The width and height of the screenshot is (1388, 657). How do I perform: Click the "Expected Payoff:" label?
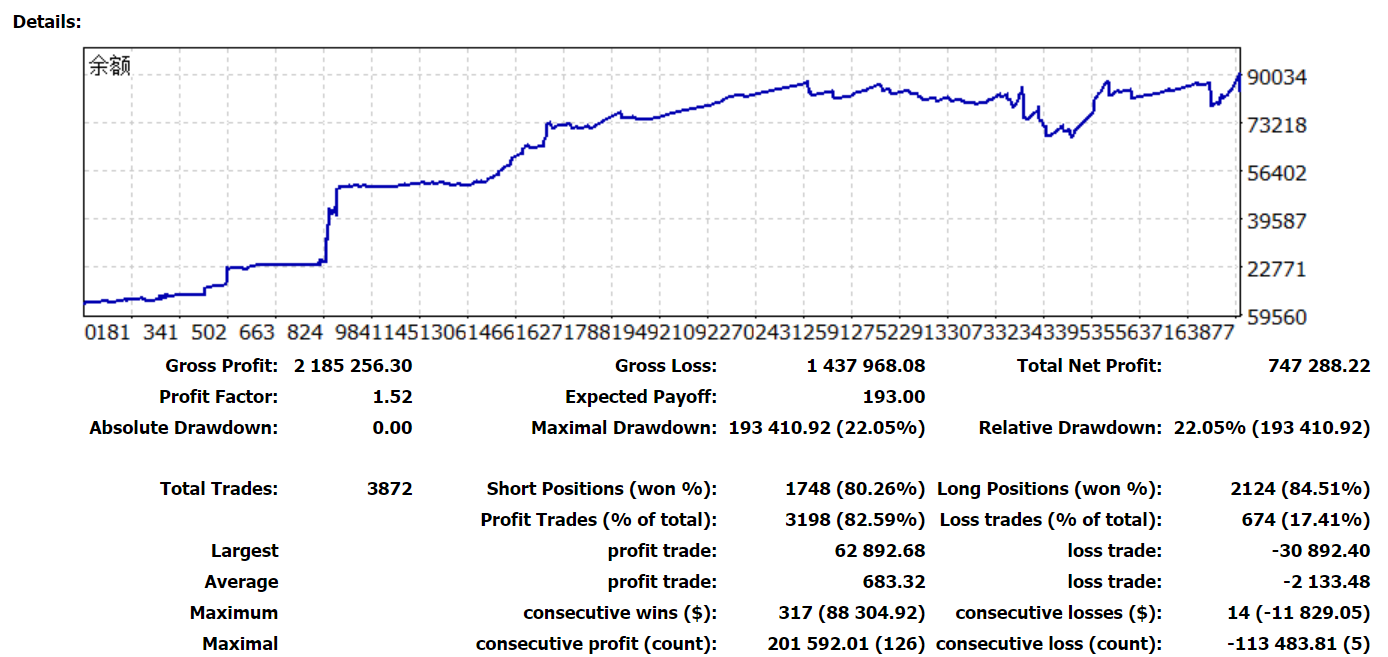pos(641,397)
